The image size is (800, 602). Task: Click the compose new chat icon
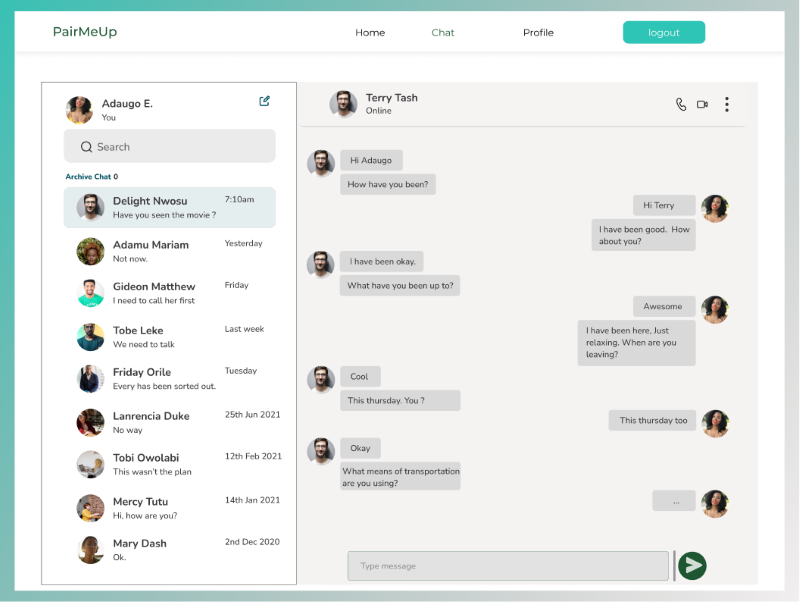(x=264, y=101)
